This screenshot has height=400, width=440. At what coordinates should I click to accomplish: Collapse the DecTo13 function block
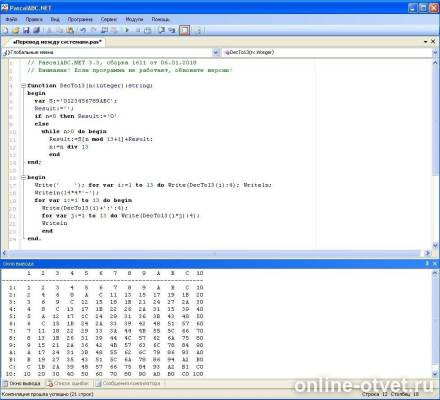click(x=23, y=86)
